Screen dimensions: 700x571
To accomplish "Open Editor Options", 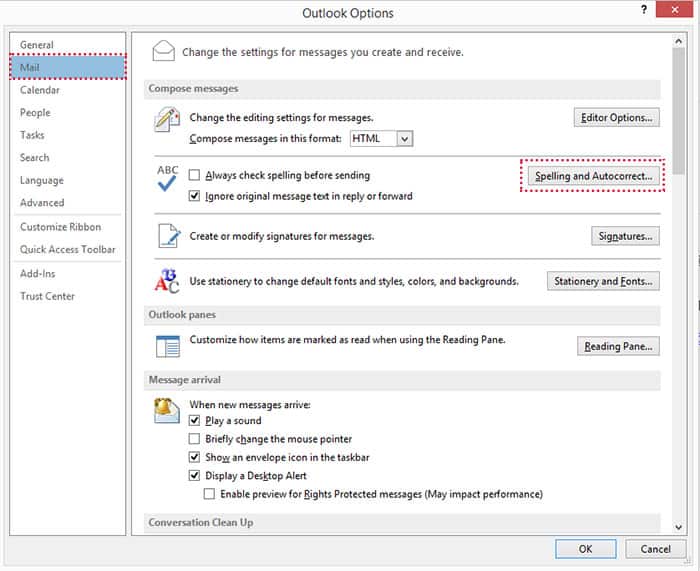I will pos(617,117).
